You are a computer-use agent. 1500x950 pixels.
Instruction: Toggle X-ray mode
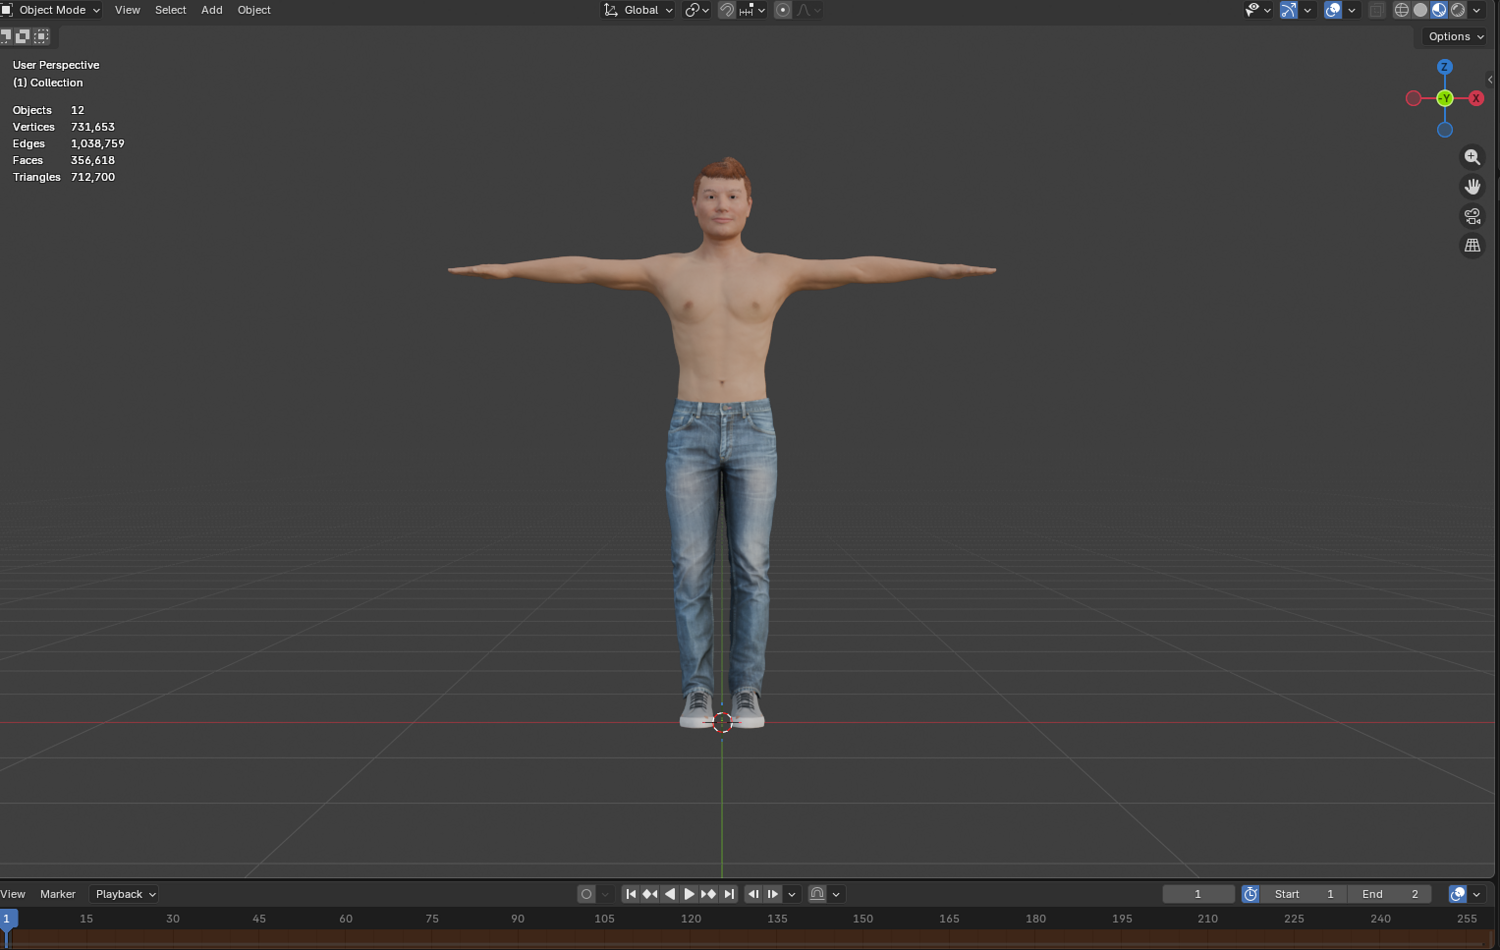pos(1377,10)
